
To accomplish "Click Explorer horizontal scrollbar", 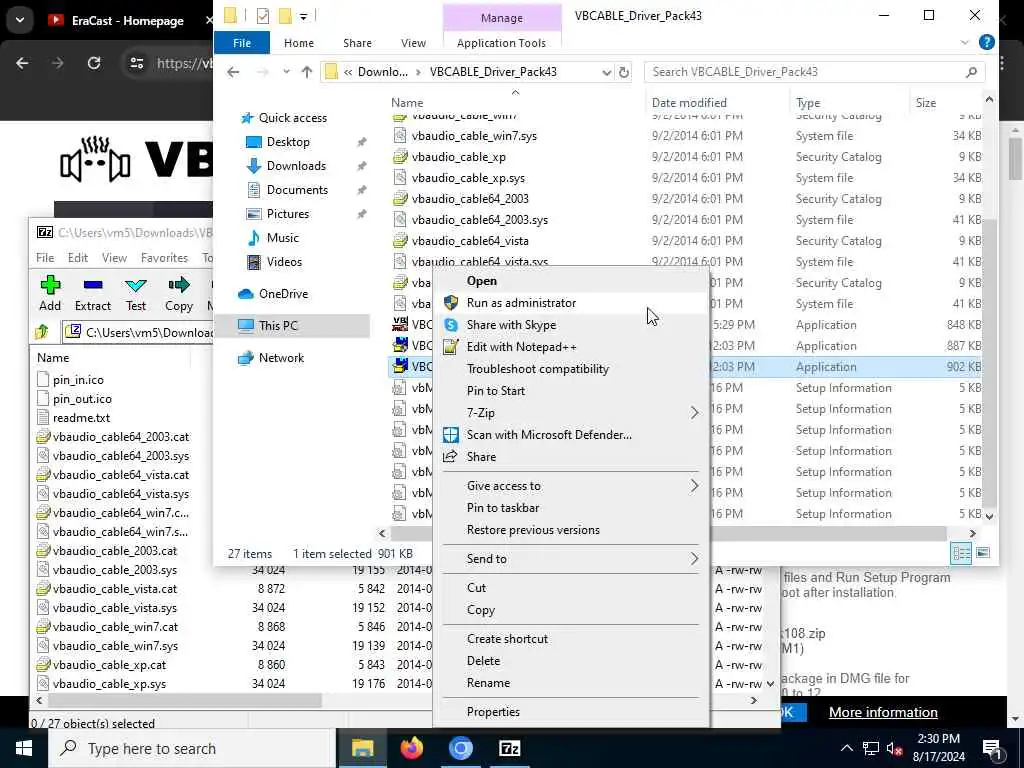I will tap(669, 534).
